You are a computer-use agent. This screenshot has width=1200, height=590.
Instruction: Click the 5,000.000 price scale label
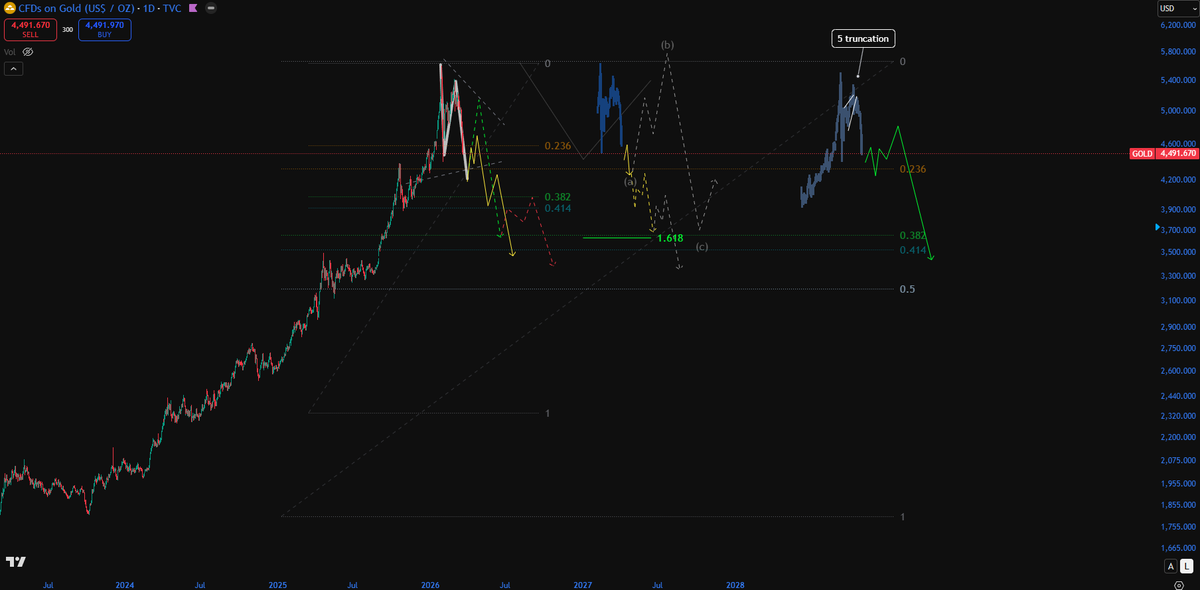1178,110
